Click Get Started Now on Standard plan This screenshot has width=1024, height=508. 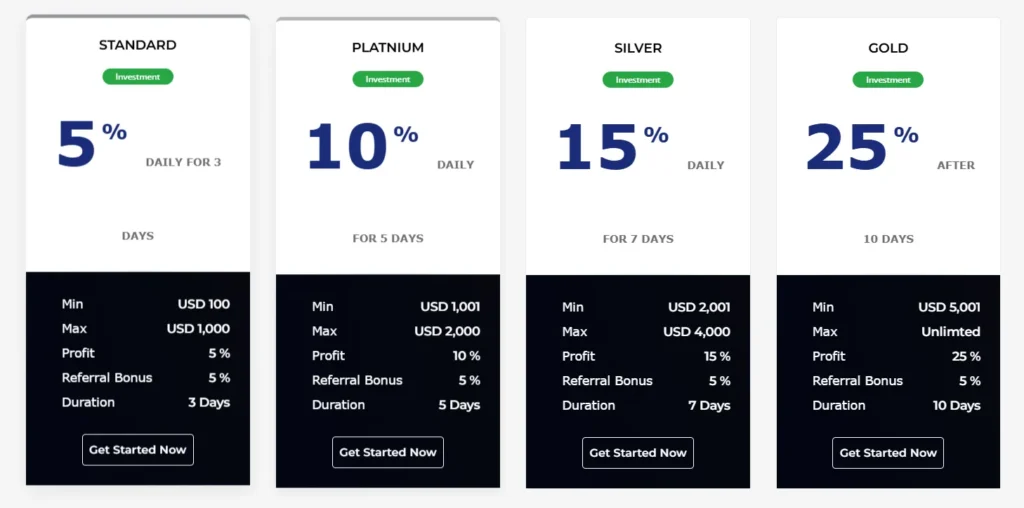tap(138, 450)
